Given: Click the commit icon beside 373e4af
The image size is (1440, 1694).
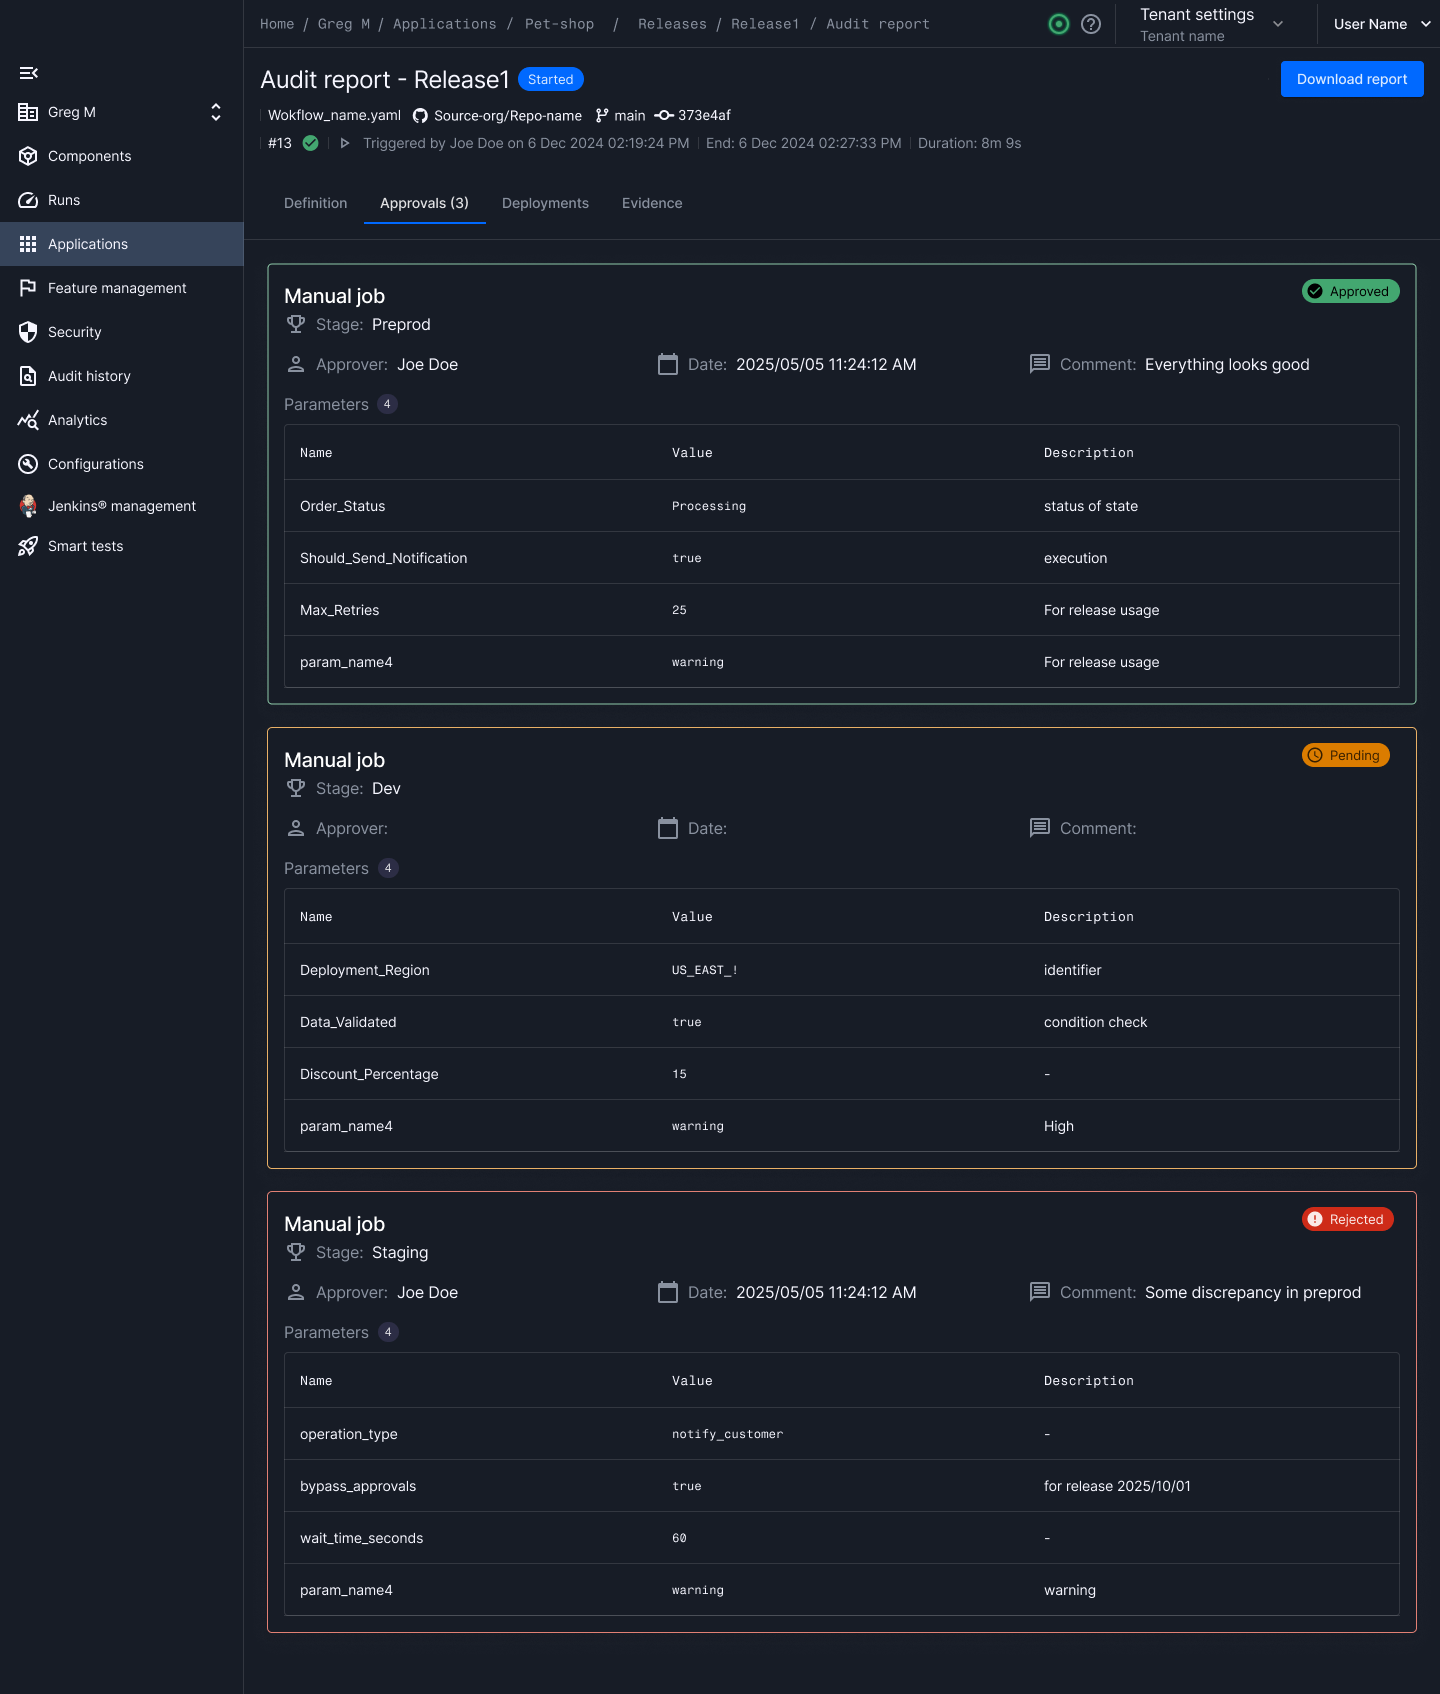Looking at the screenshot, I should (x=664, y=116).
